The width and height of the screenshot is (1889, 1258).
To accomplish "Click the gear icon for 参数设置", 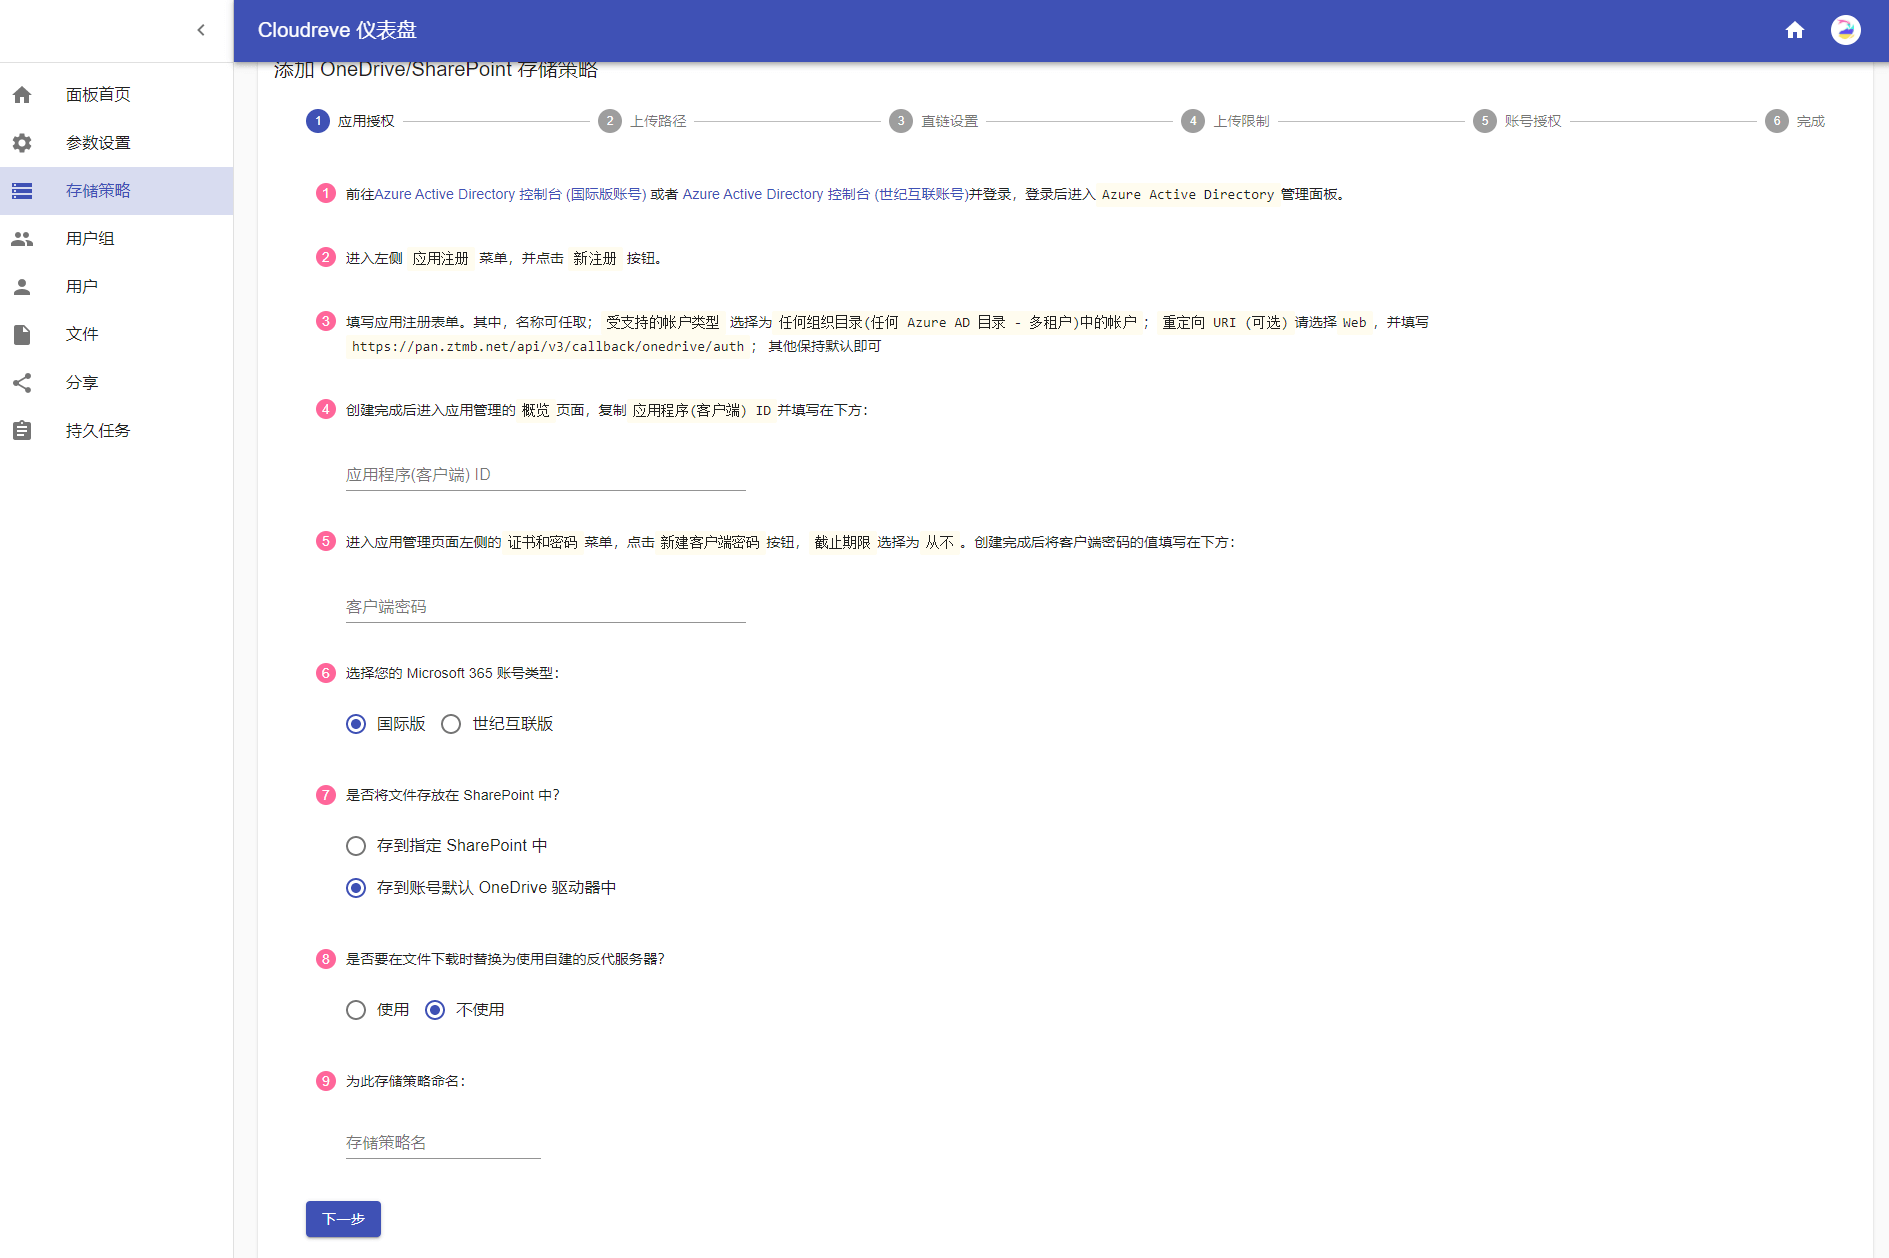I will 22,143.
